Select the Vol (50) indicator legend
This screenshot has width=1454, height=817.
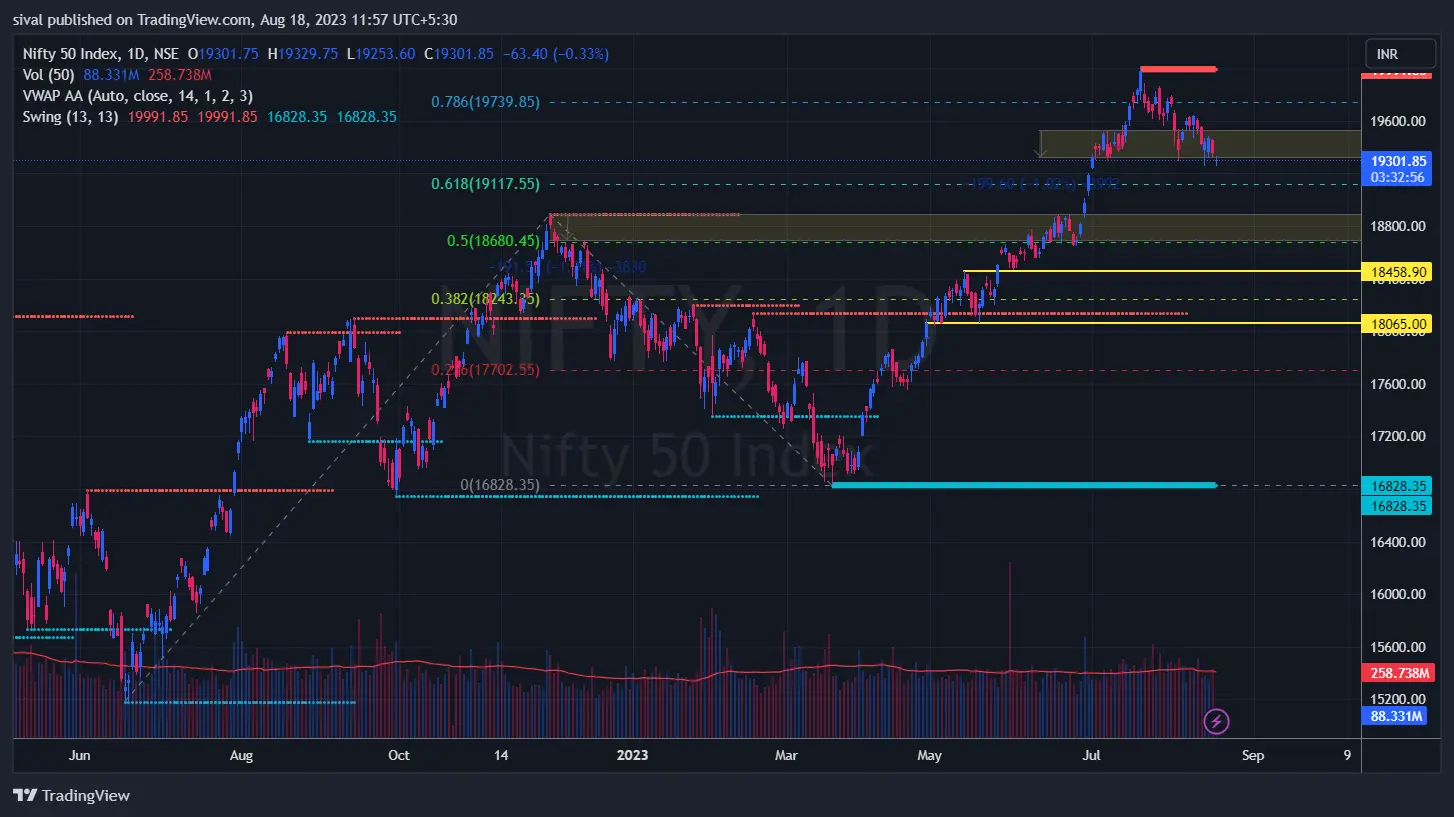pyautogui.click(x=48, y=75)
